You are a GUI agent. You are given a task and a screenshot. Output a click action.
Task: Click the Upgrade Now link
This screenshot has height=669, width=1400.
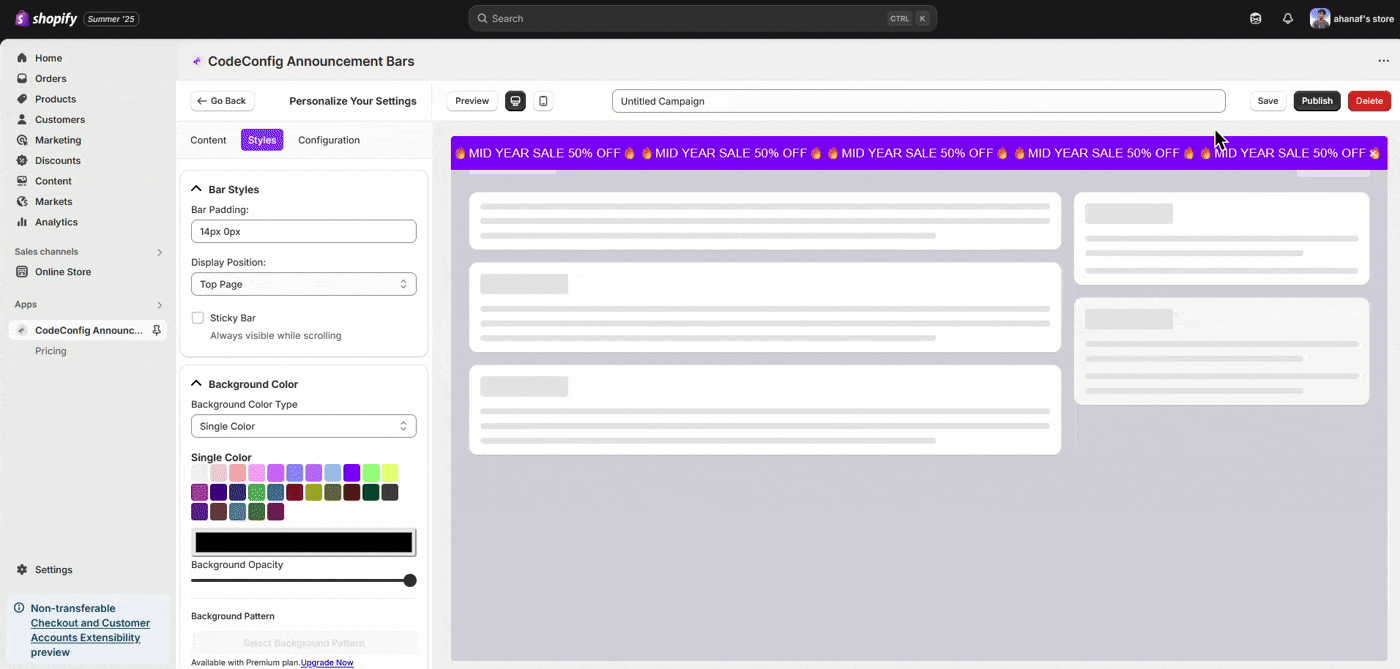[x=327, y=663]
